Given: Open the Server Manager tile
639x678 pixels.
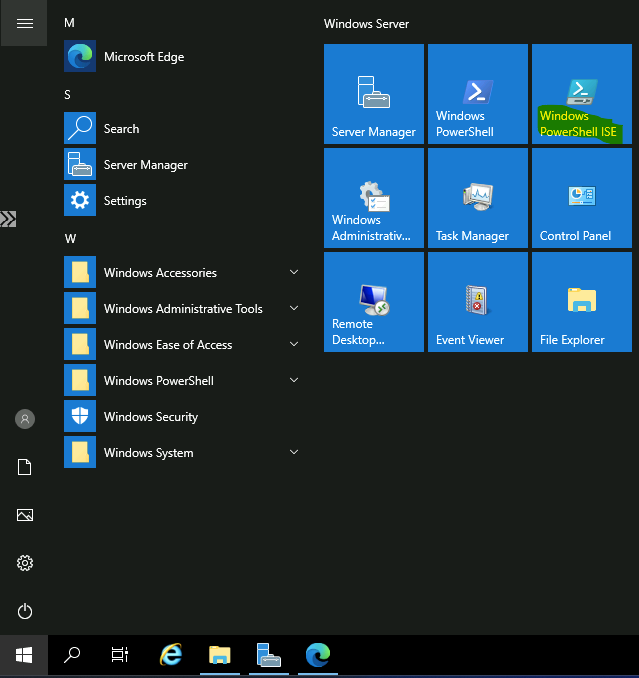Looking at the screenshot, I should [374, 94].
